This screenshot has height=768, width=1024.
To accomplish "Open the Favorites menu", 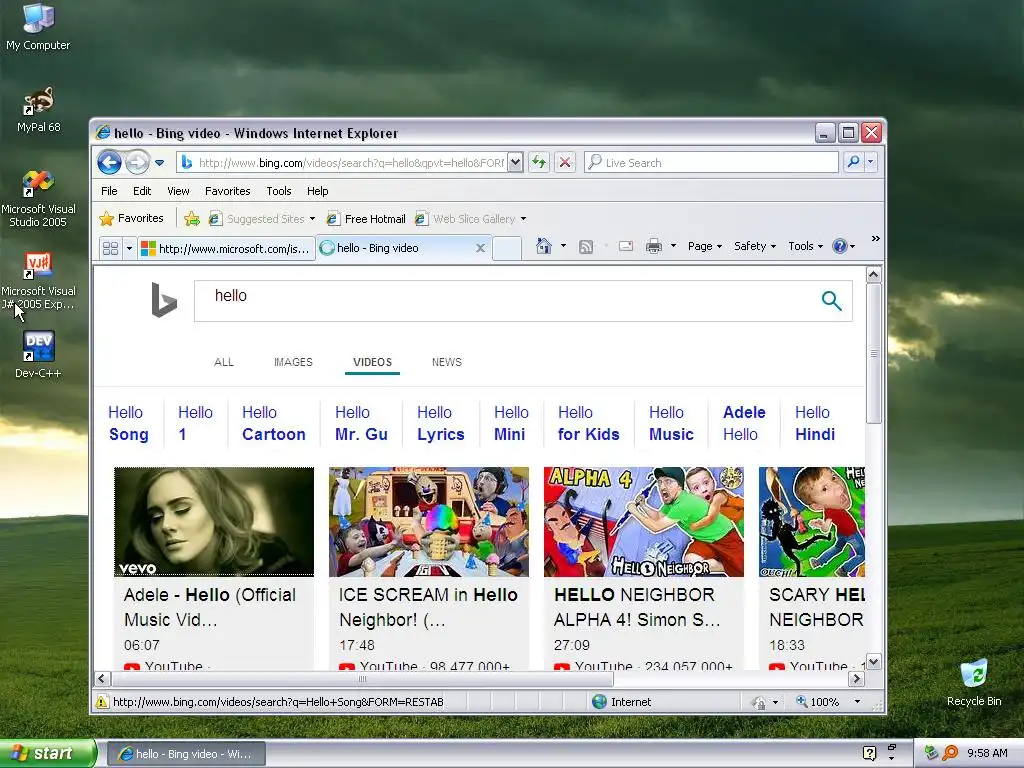I will click(x=227, y=191).
